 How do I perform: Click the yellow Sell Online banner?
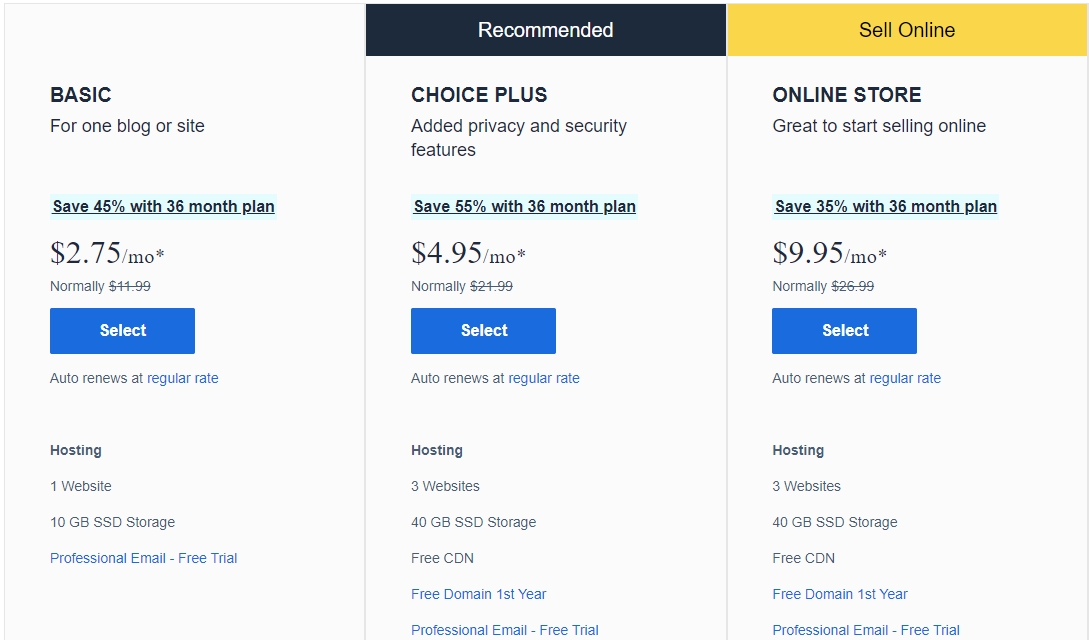(907, 30)
